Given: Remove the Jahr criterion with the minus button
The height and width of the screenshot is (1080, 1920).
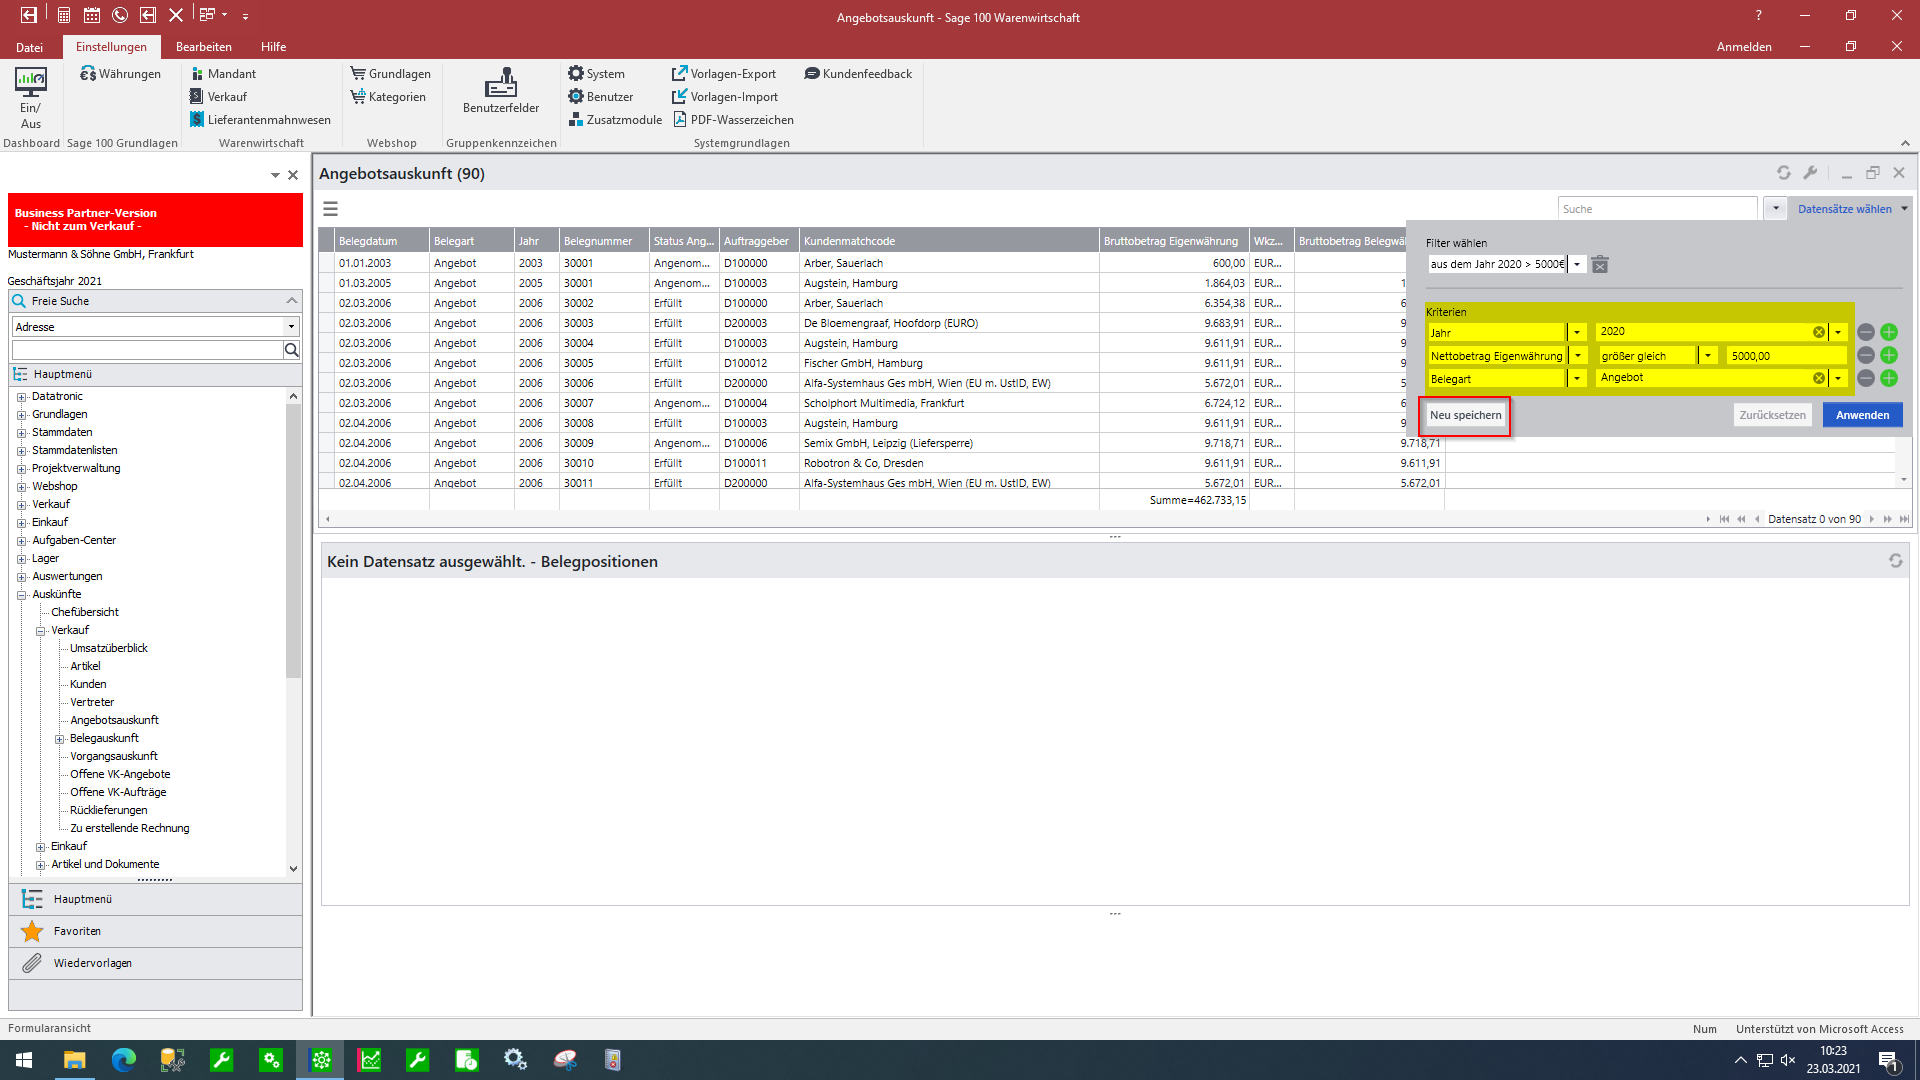Looking at the screenshot, I should pyautogui.click(x=1866, y=332).
